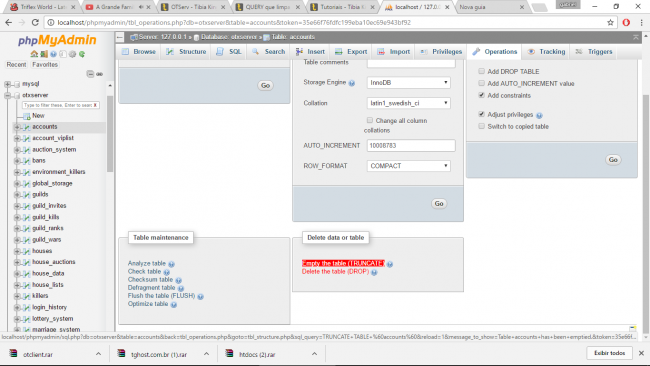Open help icon beside TRUNCATE link
Image resolution: width=650 pixels, height=366 pixels.
pos(390,264)
